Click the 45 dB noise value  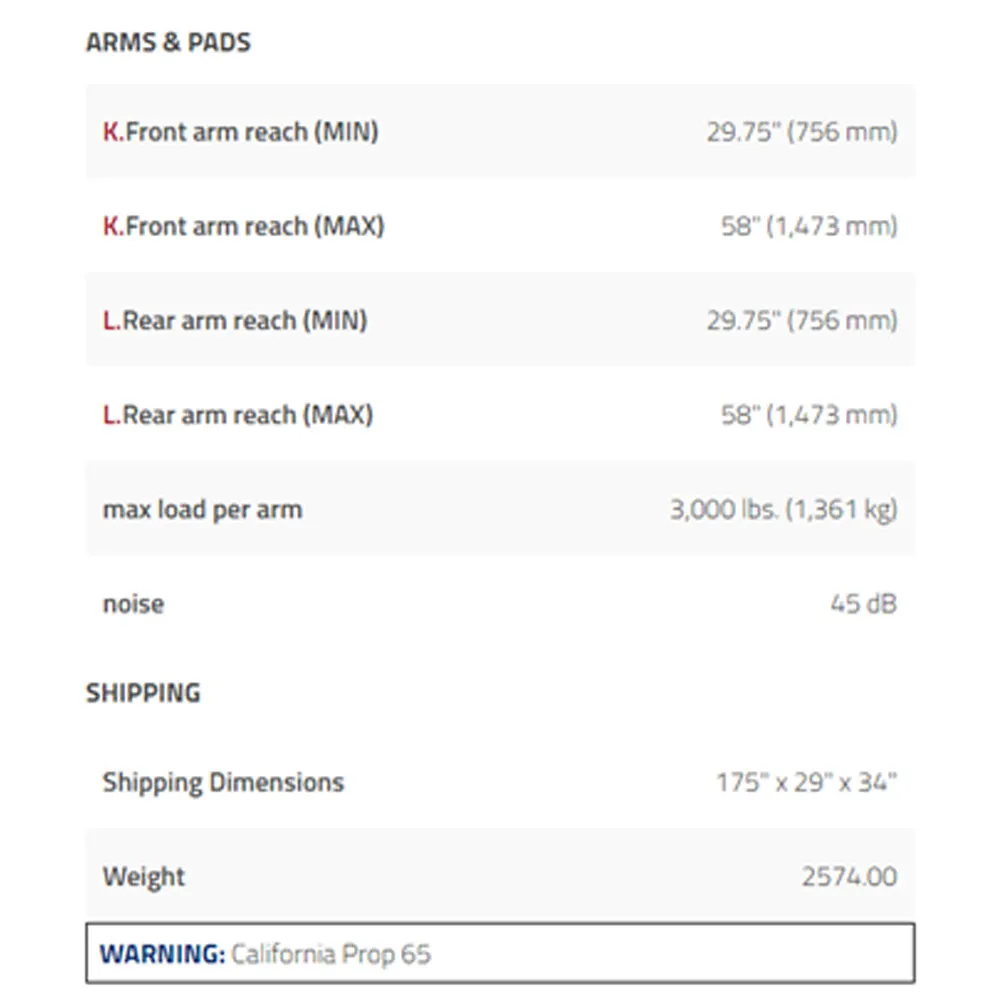click(864, 604)
